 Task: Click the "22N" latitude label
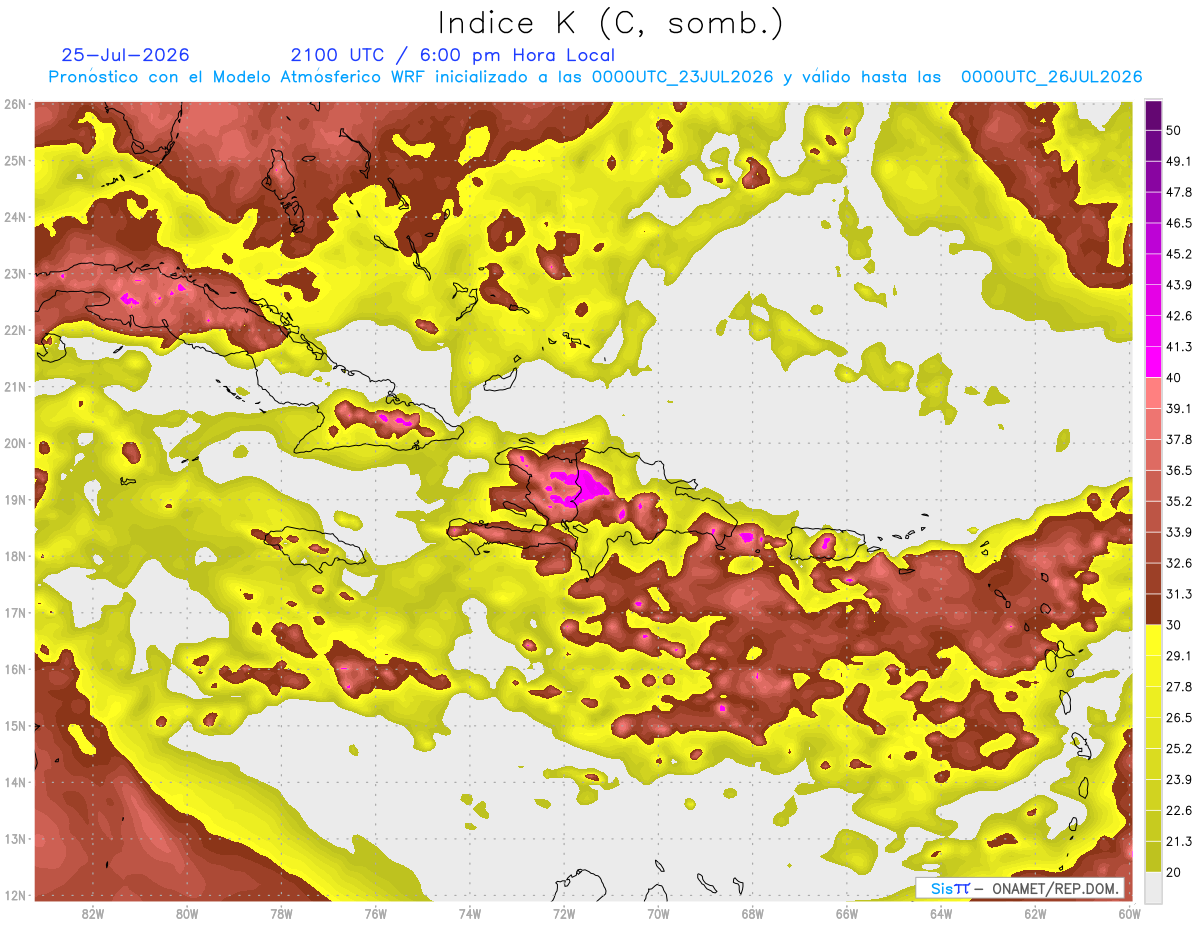[x=14, y=330]
